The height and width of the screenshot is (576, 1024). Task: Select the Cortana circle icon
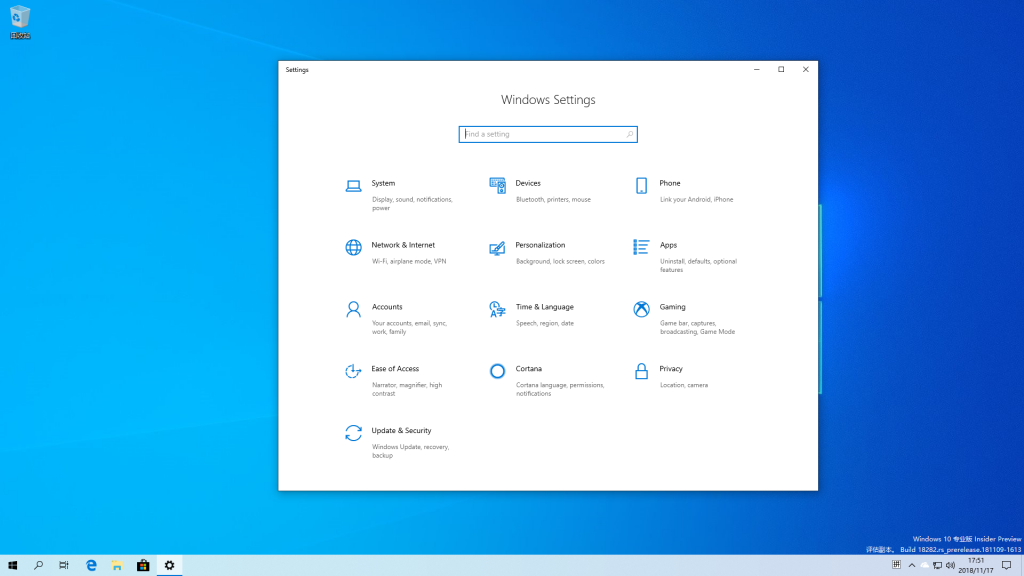click(497, 371)
